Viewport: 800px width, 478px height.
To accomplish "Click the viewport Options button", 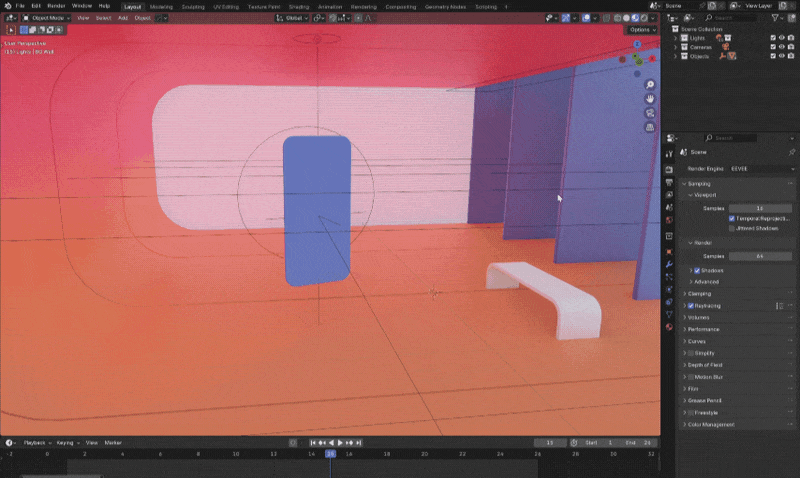I will tap(641, 30).
